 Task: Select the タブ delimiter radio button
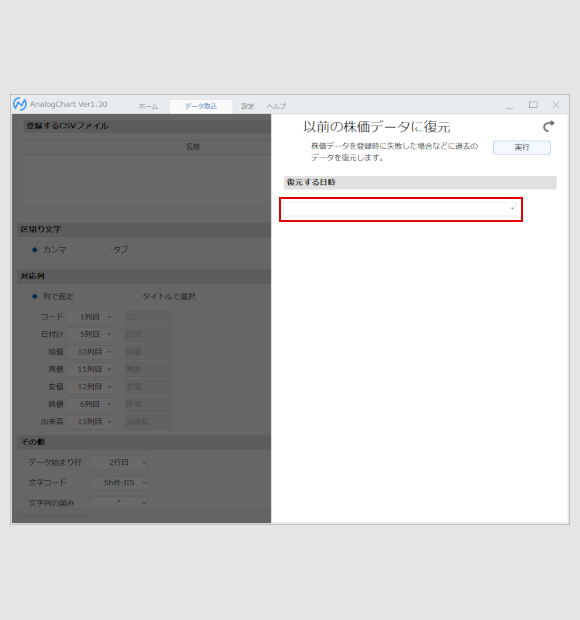point(104,250)
